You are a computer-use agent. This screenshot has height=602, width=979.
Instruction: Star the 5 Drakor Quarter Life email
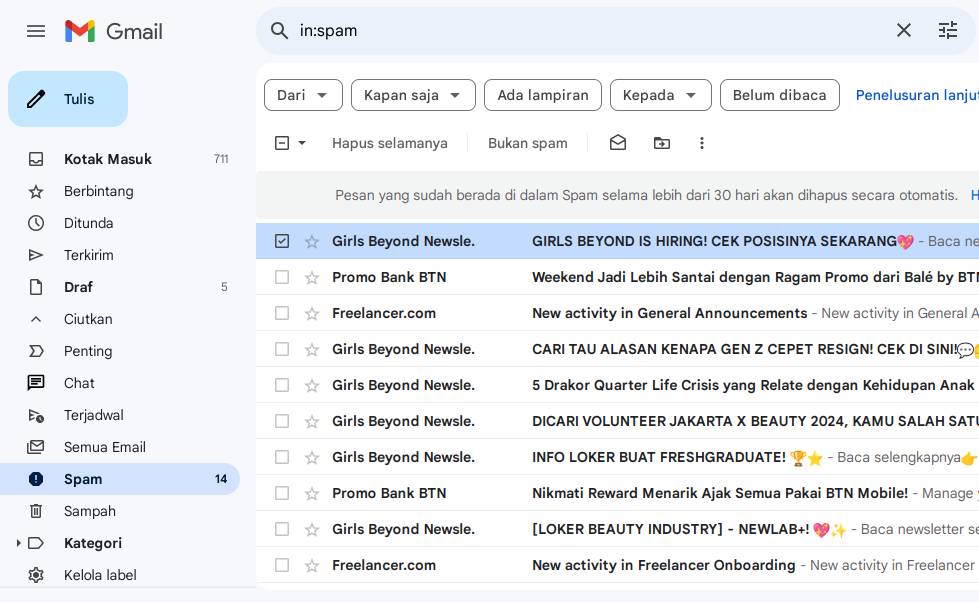pyautogui.click(x=312, y=385)
